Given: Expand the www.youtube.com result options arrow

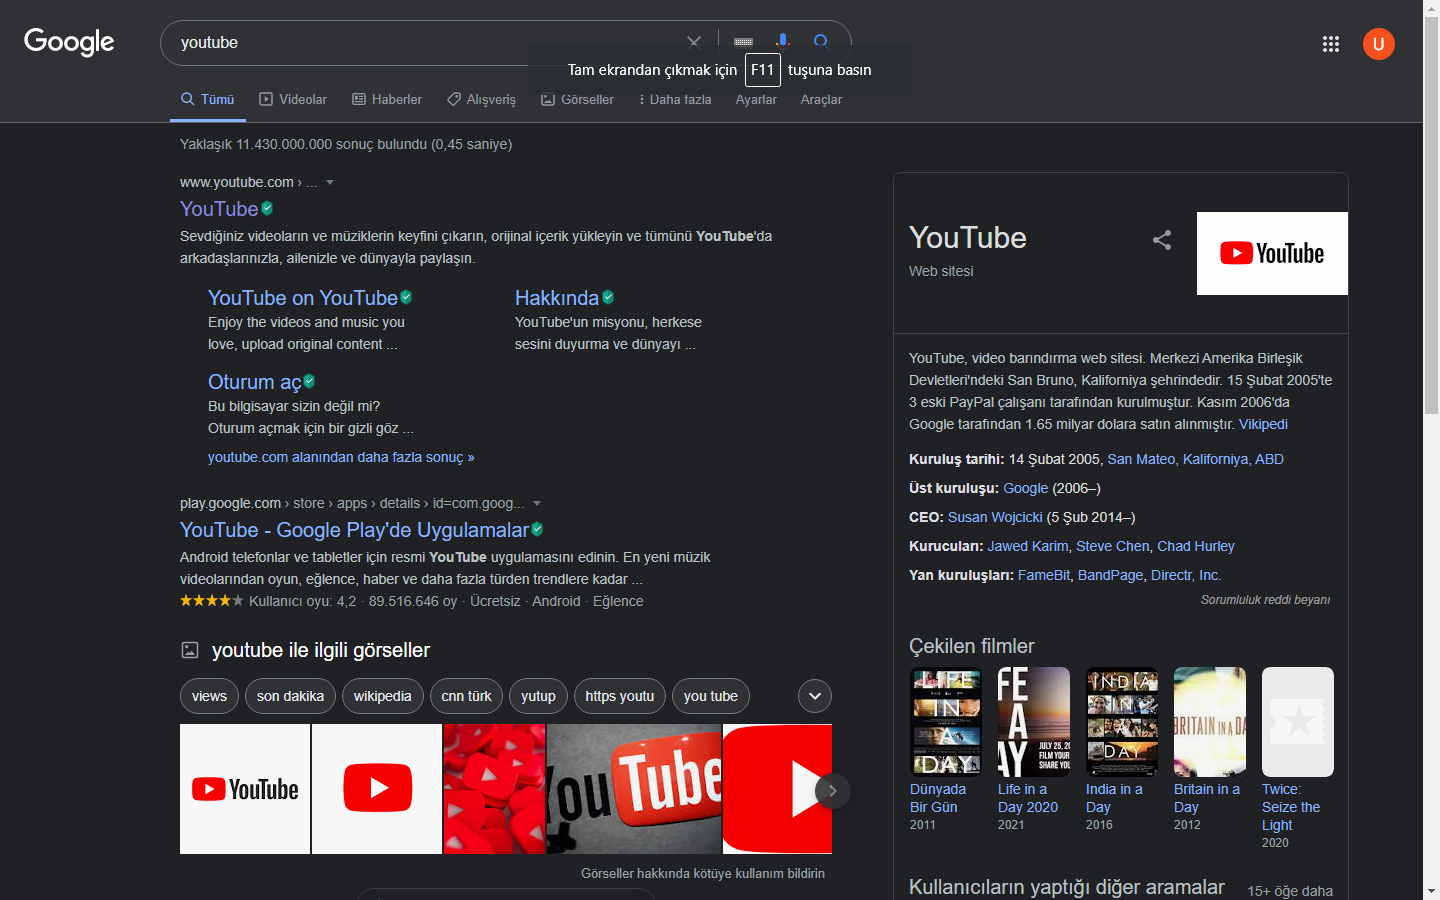Looking at the screenshot, I should pos(330,182).
